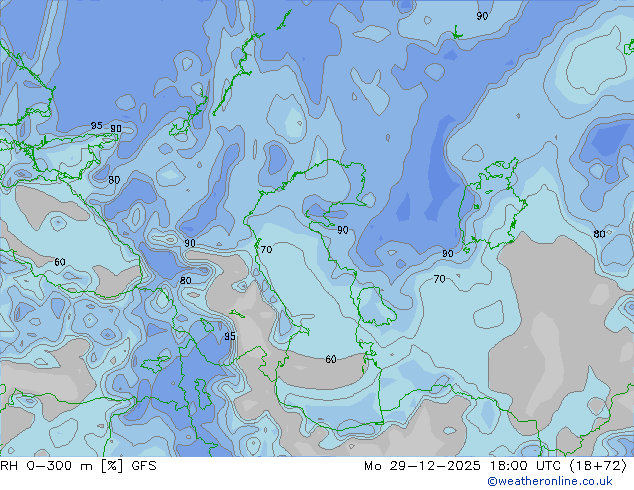Click the "RH 0-300 m [%]" caption text
This screenshot has height=490, width=634.
click(62, 466)
